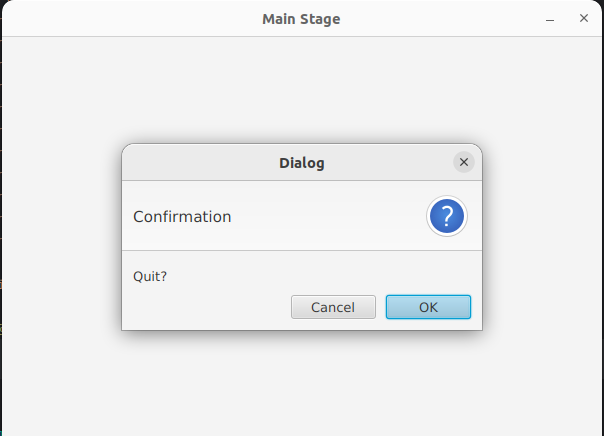Click the blue question mark icon

click(x=447, y=216)
